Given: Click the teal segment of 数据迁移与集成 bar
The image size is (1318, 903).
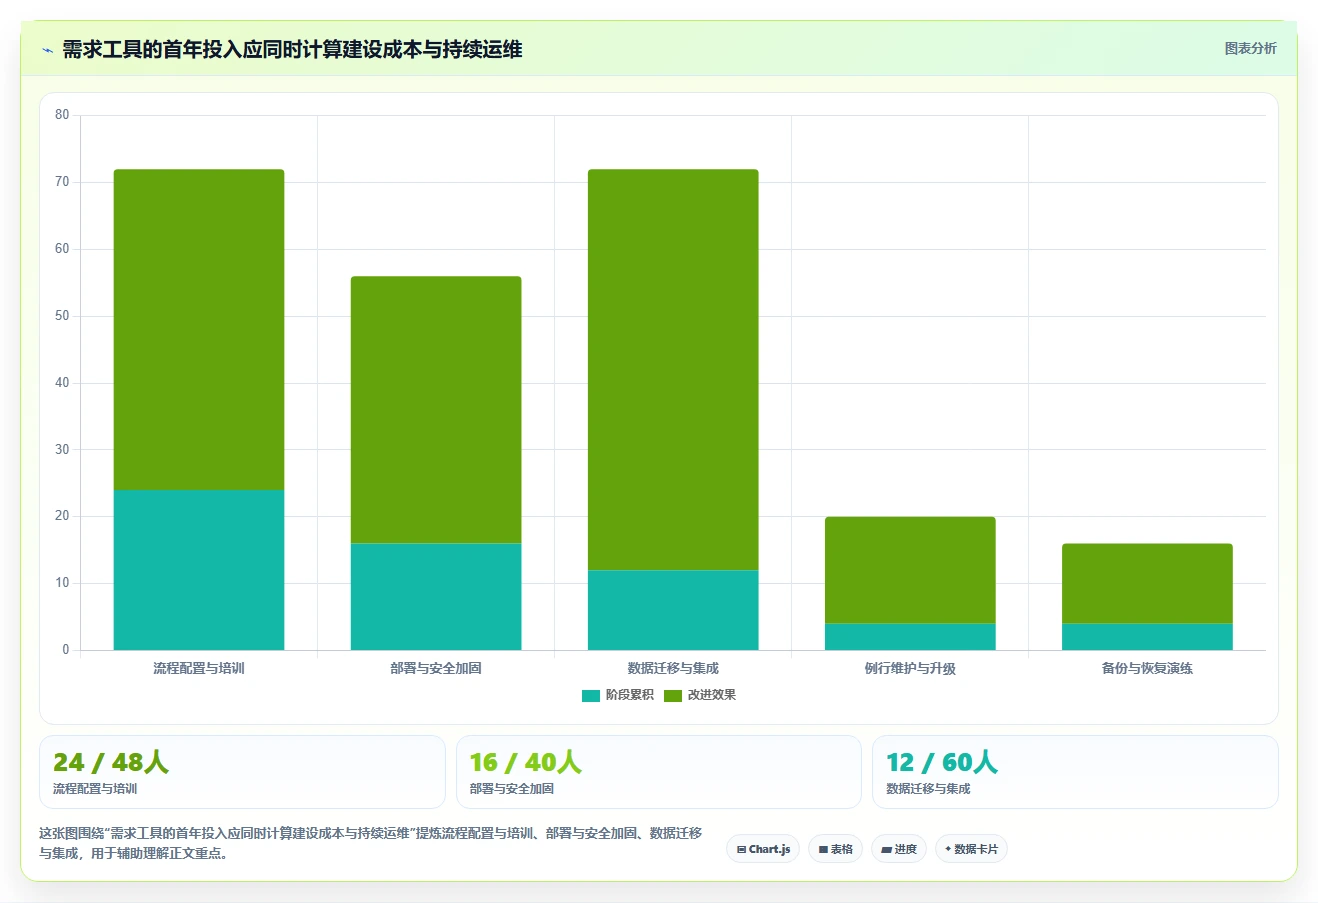Looking at the screenshot, I should (x=673, y=610).
